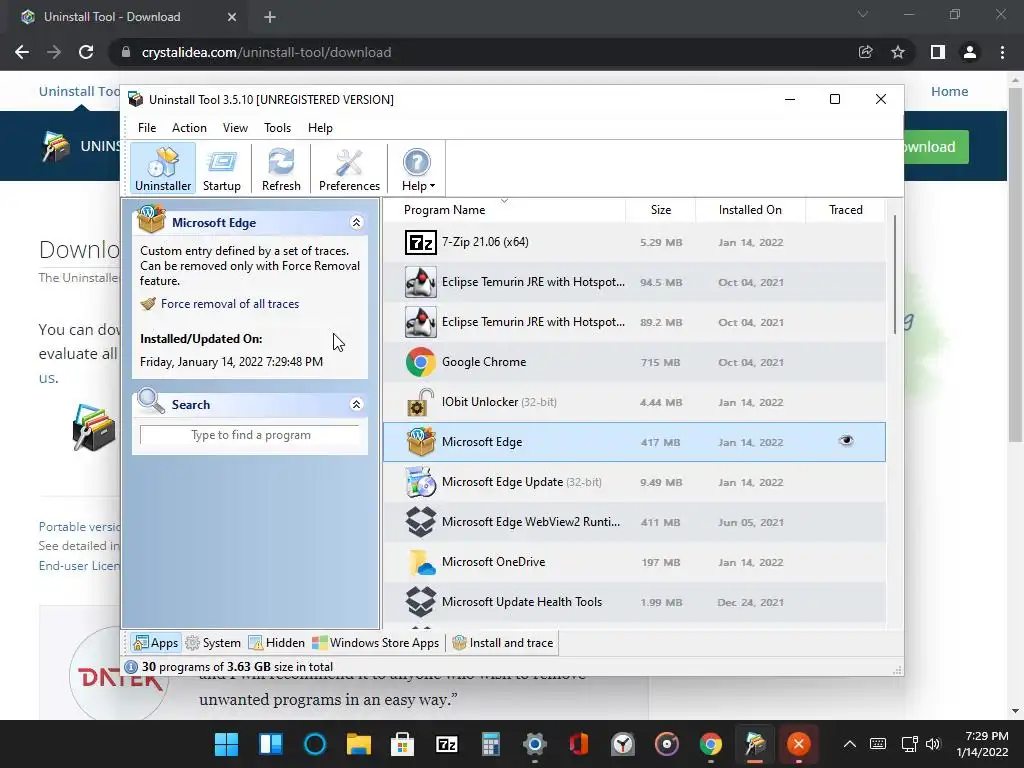This screenshot has height=768, width=1024.
Task: Select the Google Chrome program icon
Action: (421, 362)
